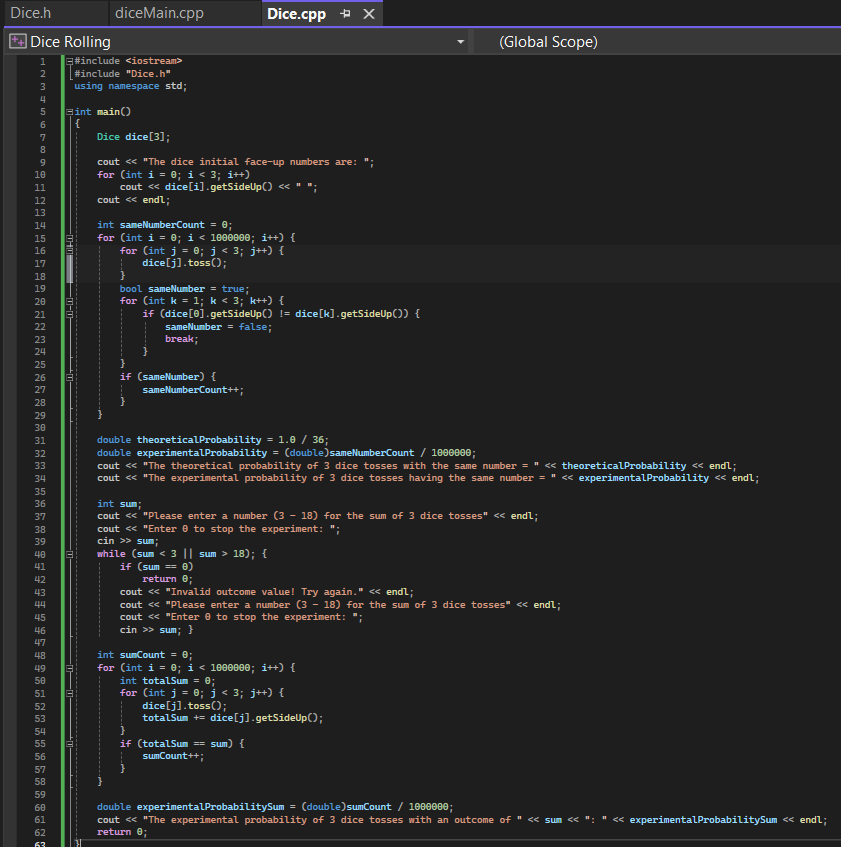Click the Dice Rolling project icon
The height and width of the screenshot is (847, 841).
point(18,42)
